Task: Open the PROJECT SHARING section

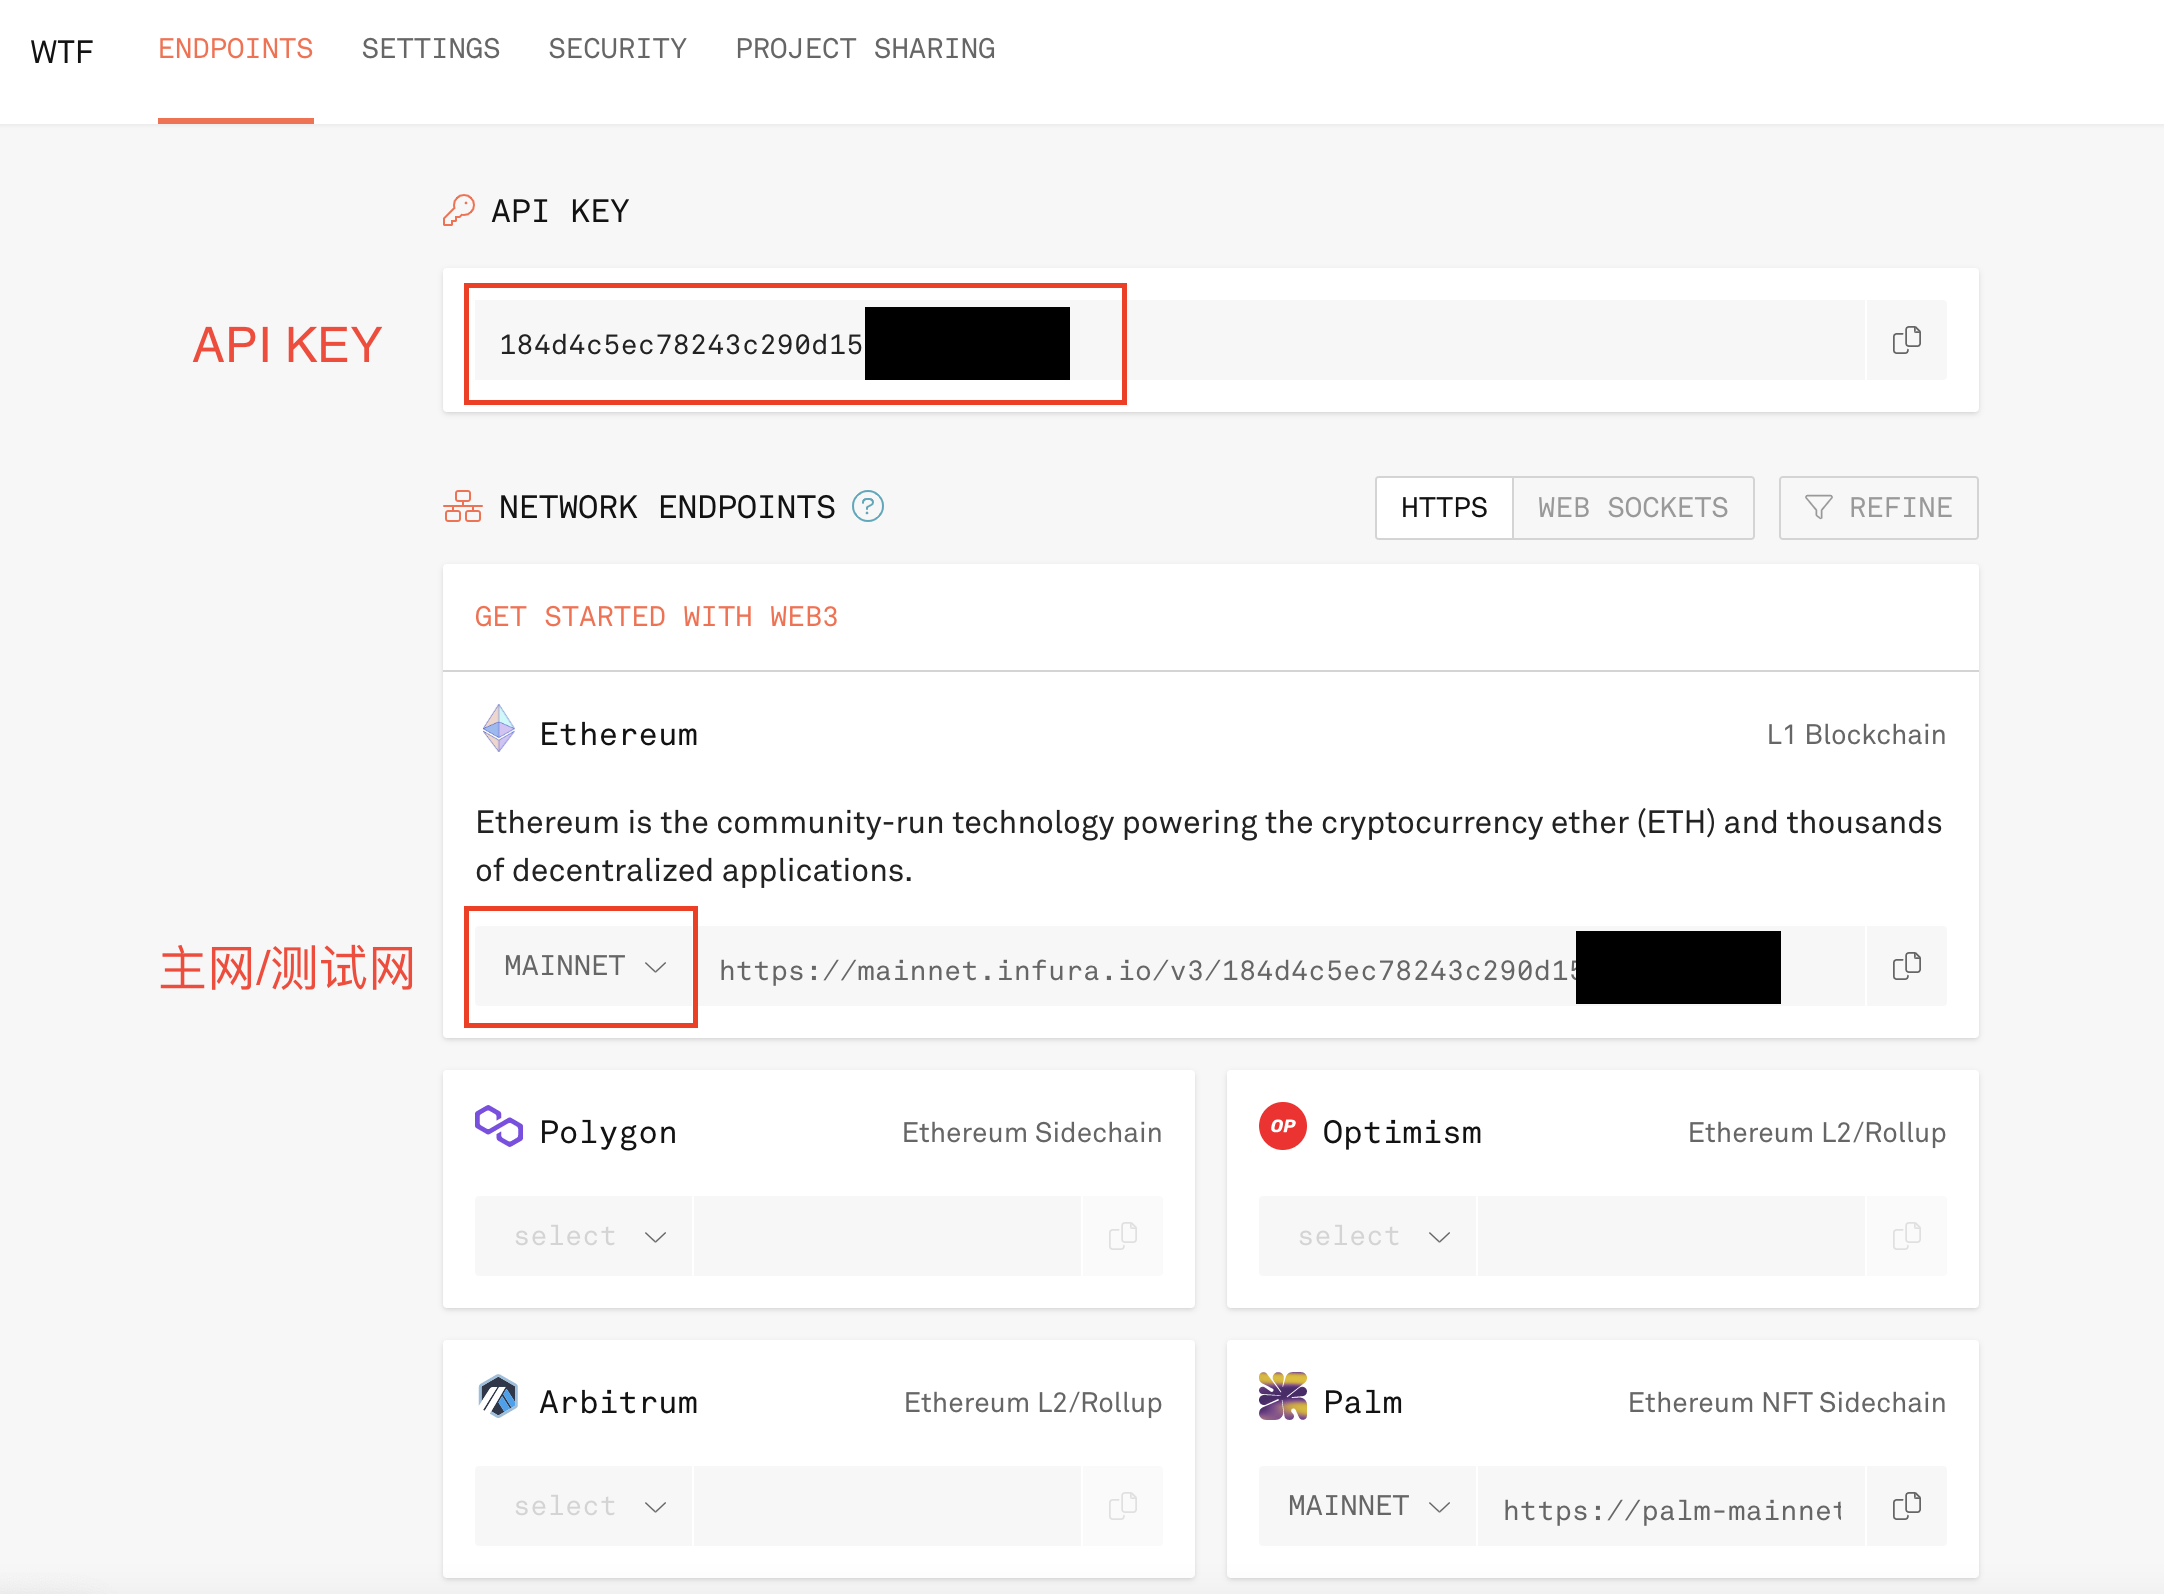Action: (865, 48)
